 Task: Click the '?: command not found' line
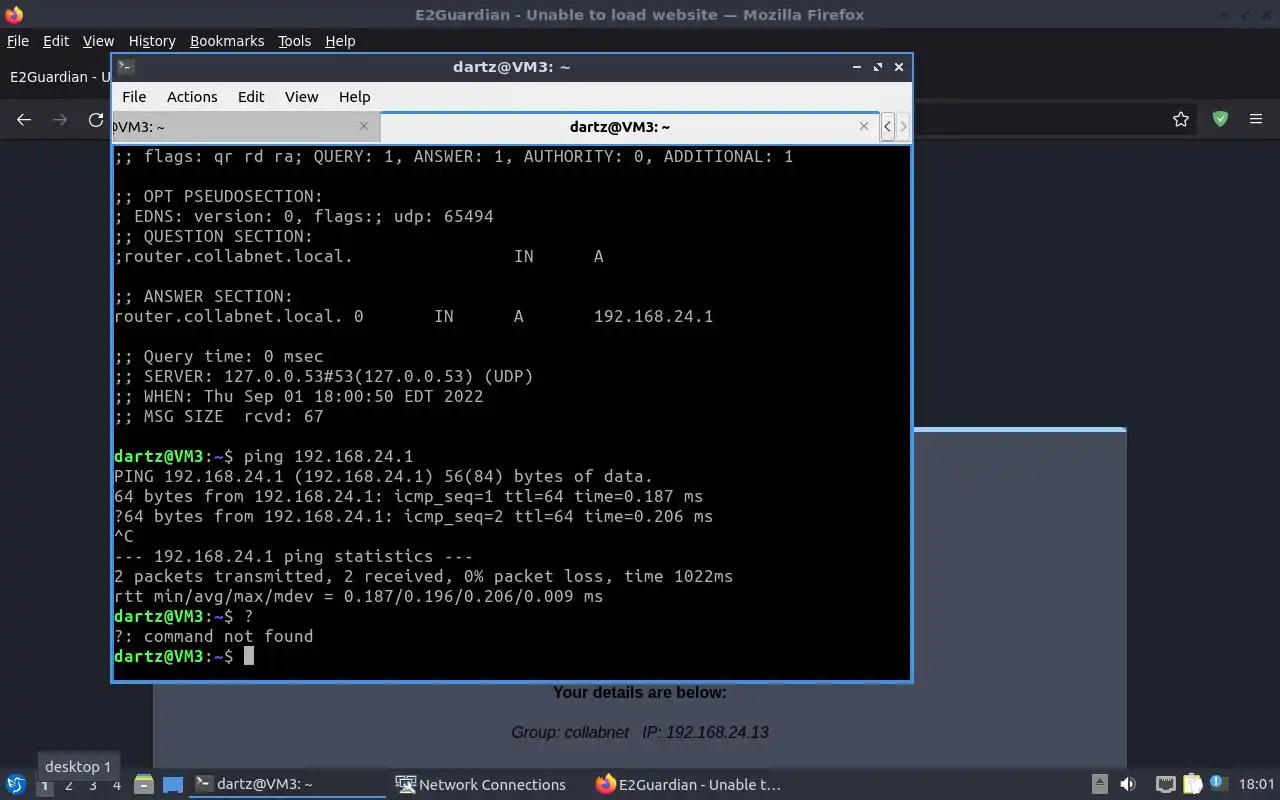[x=213, y=636]
